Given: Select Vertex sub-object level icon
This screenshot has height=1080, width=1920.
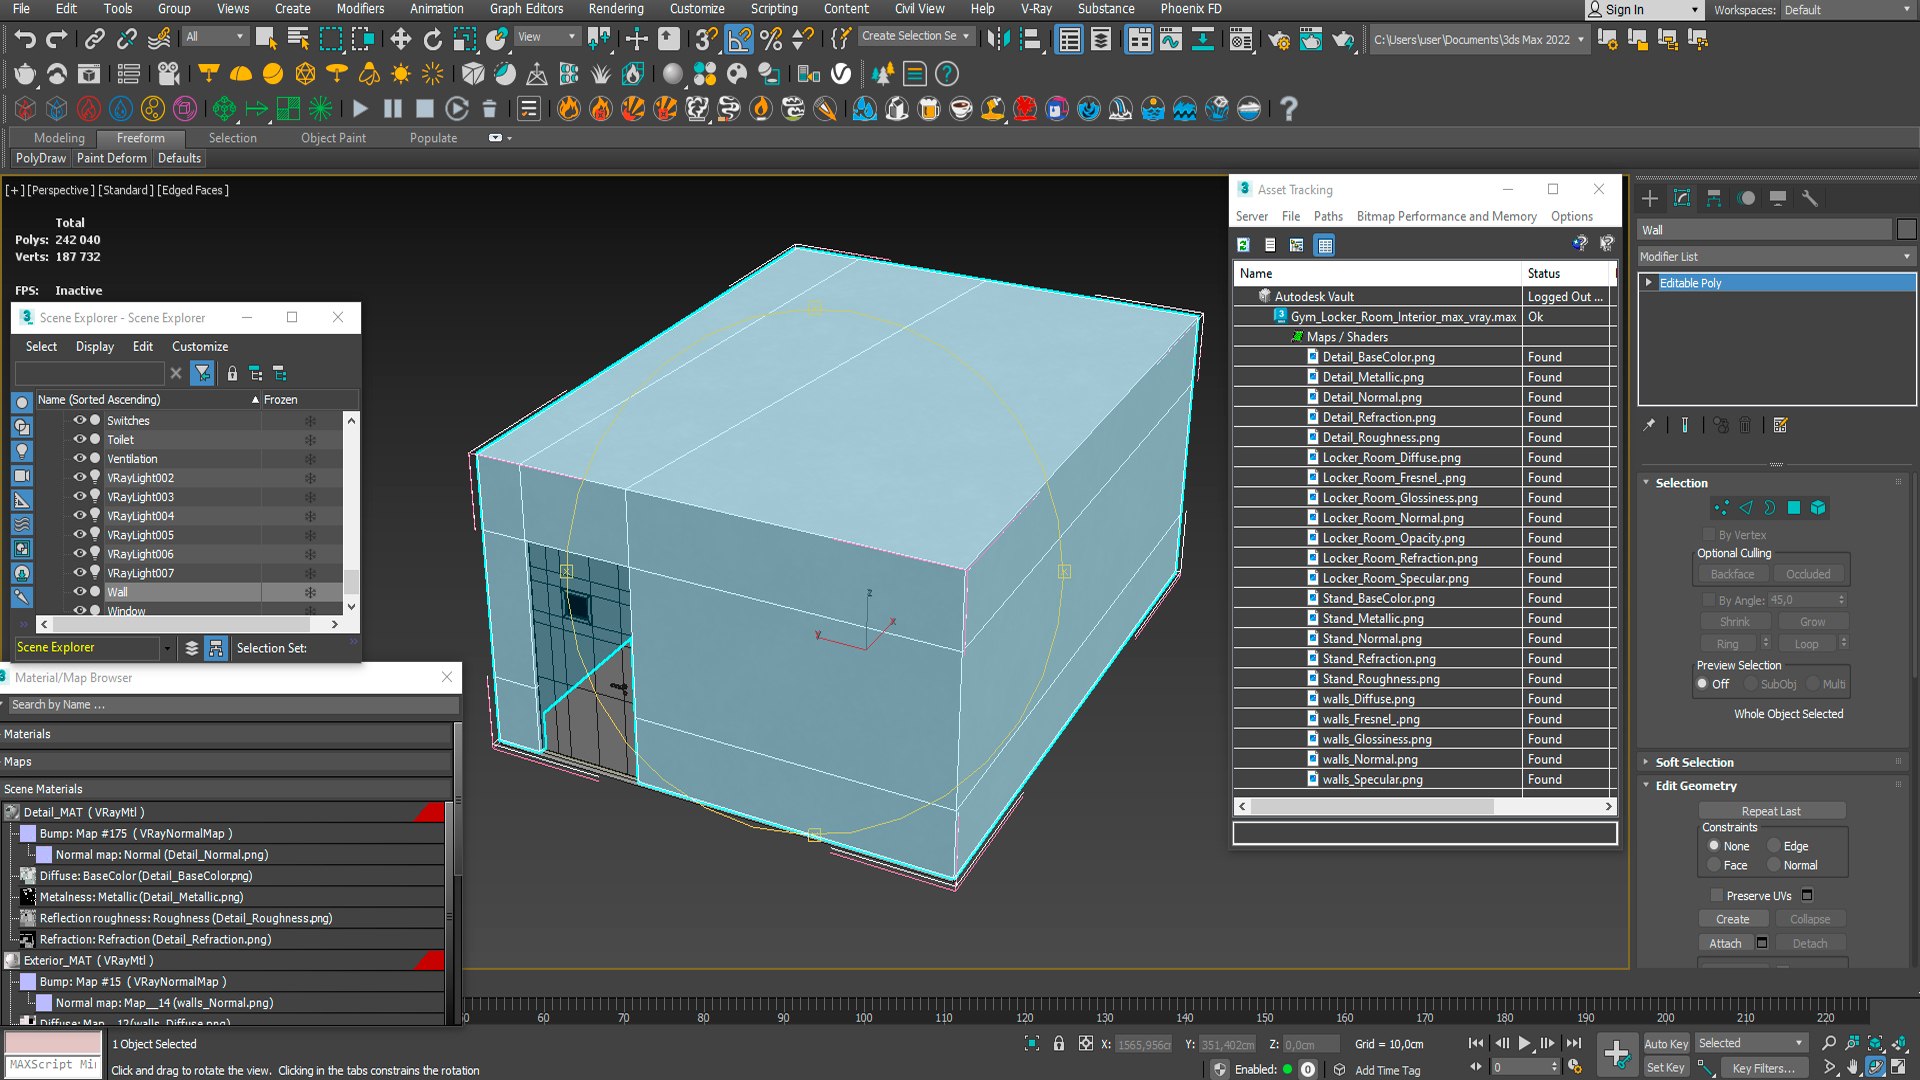Looking at the screenshot, I should (1721, 508).
